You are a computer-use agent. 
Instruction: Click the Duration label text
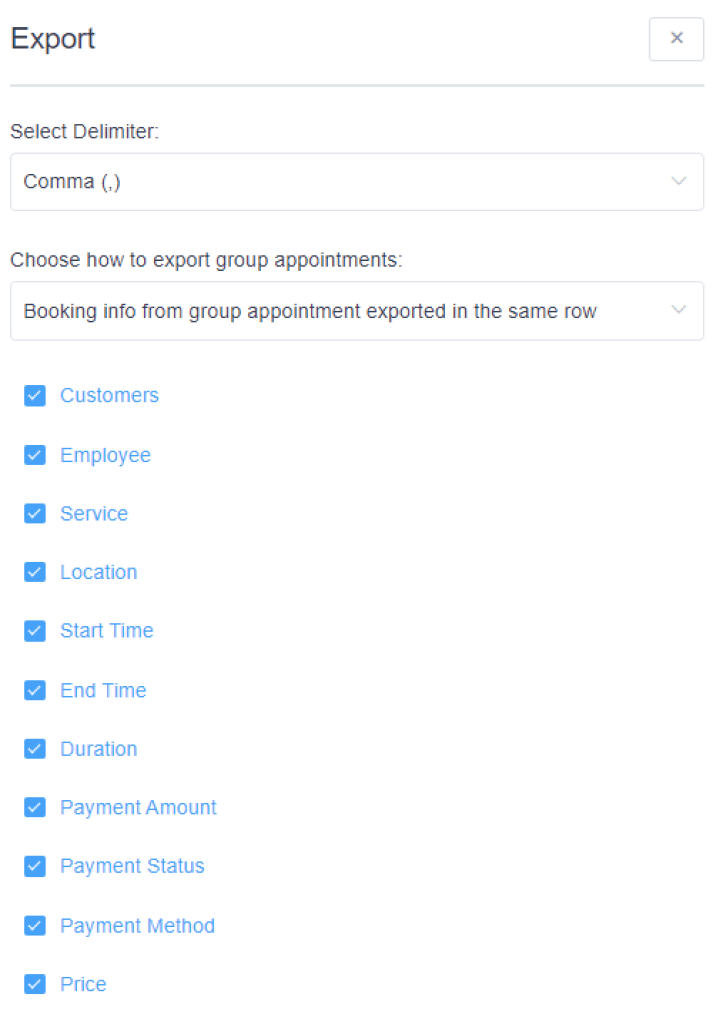98,749
